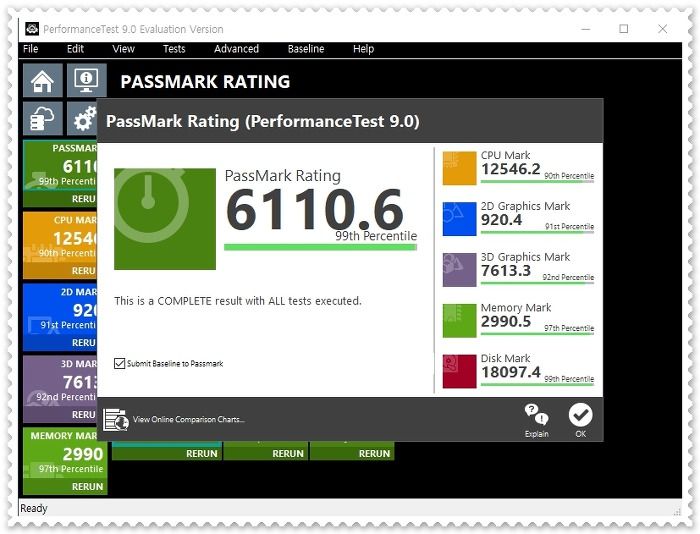Click the purple 3D Graphics Mark icon
700x534 pixels.
pyautogui.click(x=459, y=270)
